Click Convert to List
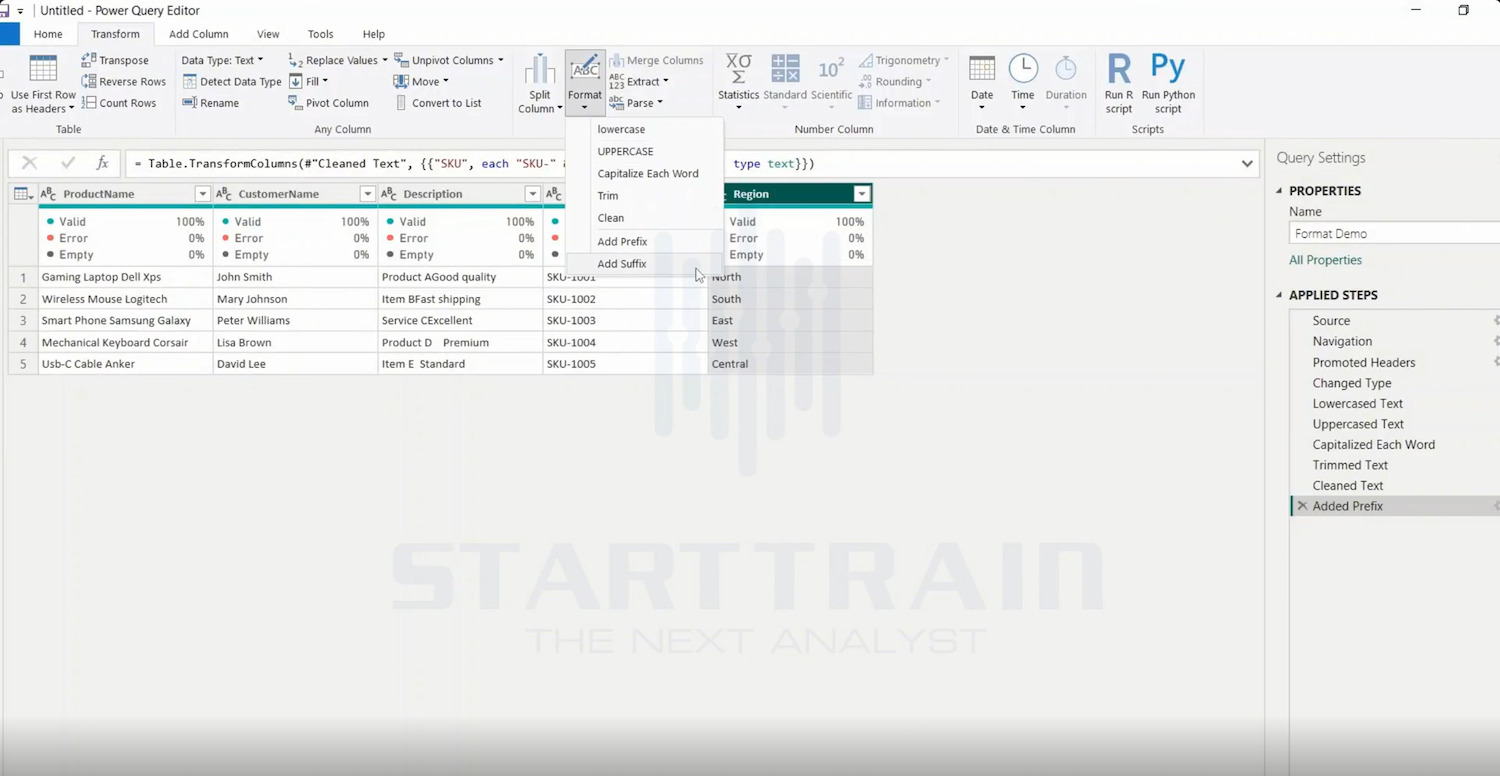The image size is (1500, 776). [x=438, y=103]
